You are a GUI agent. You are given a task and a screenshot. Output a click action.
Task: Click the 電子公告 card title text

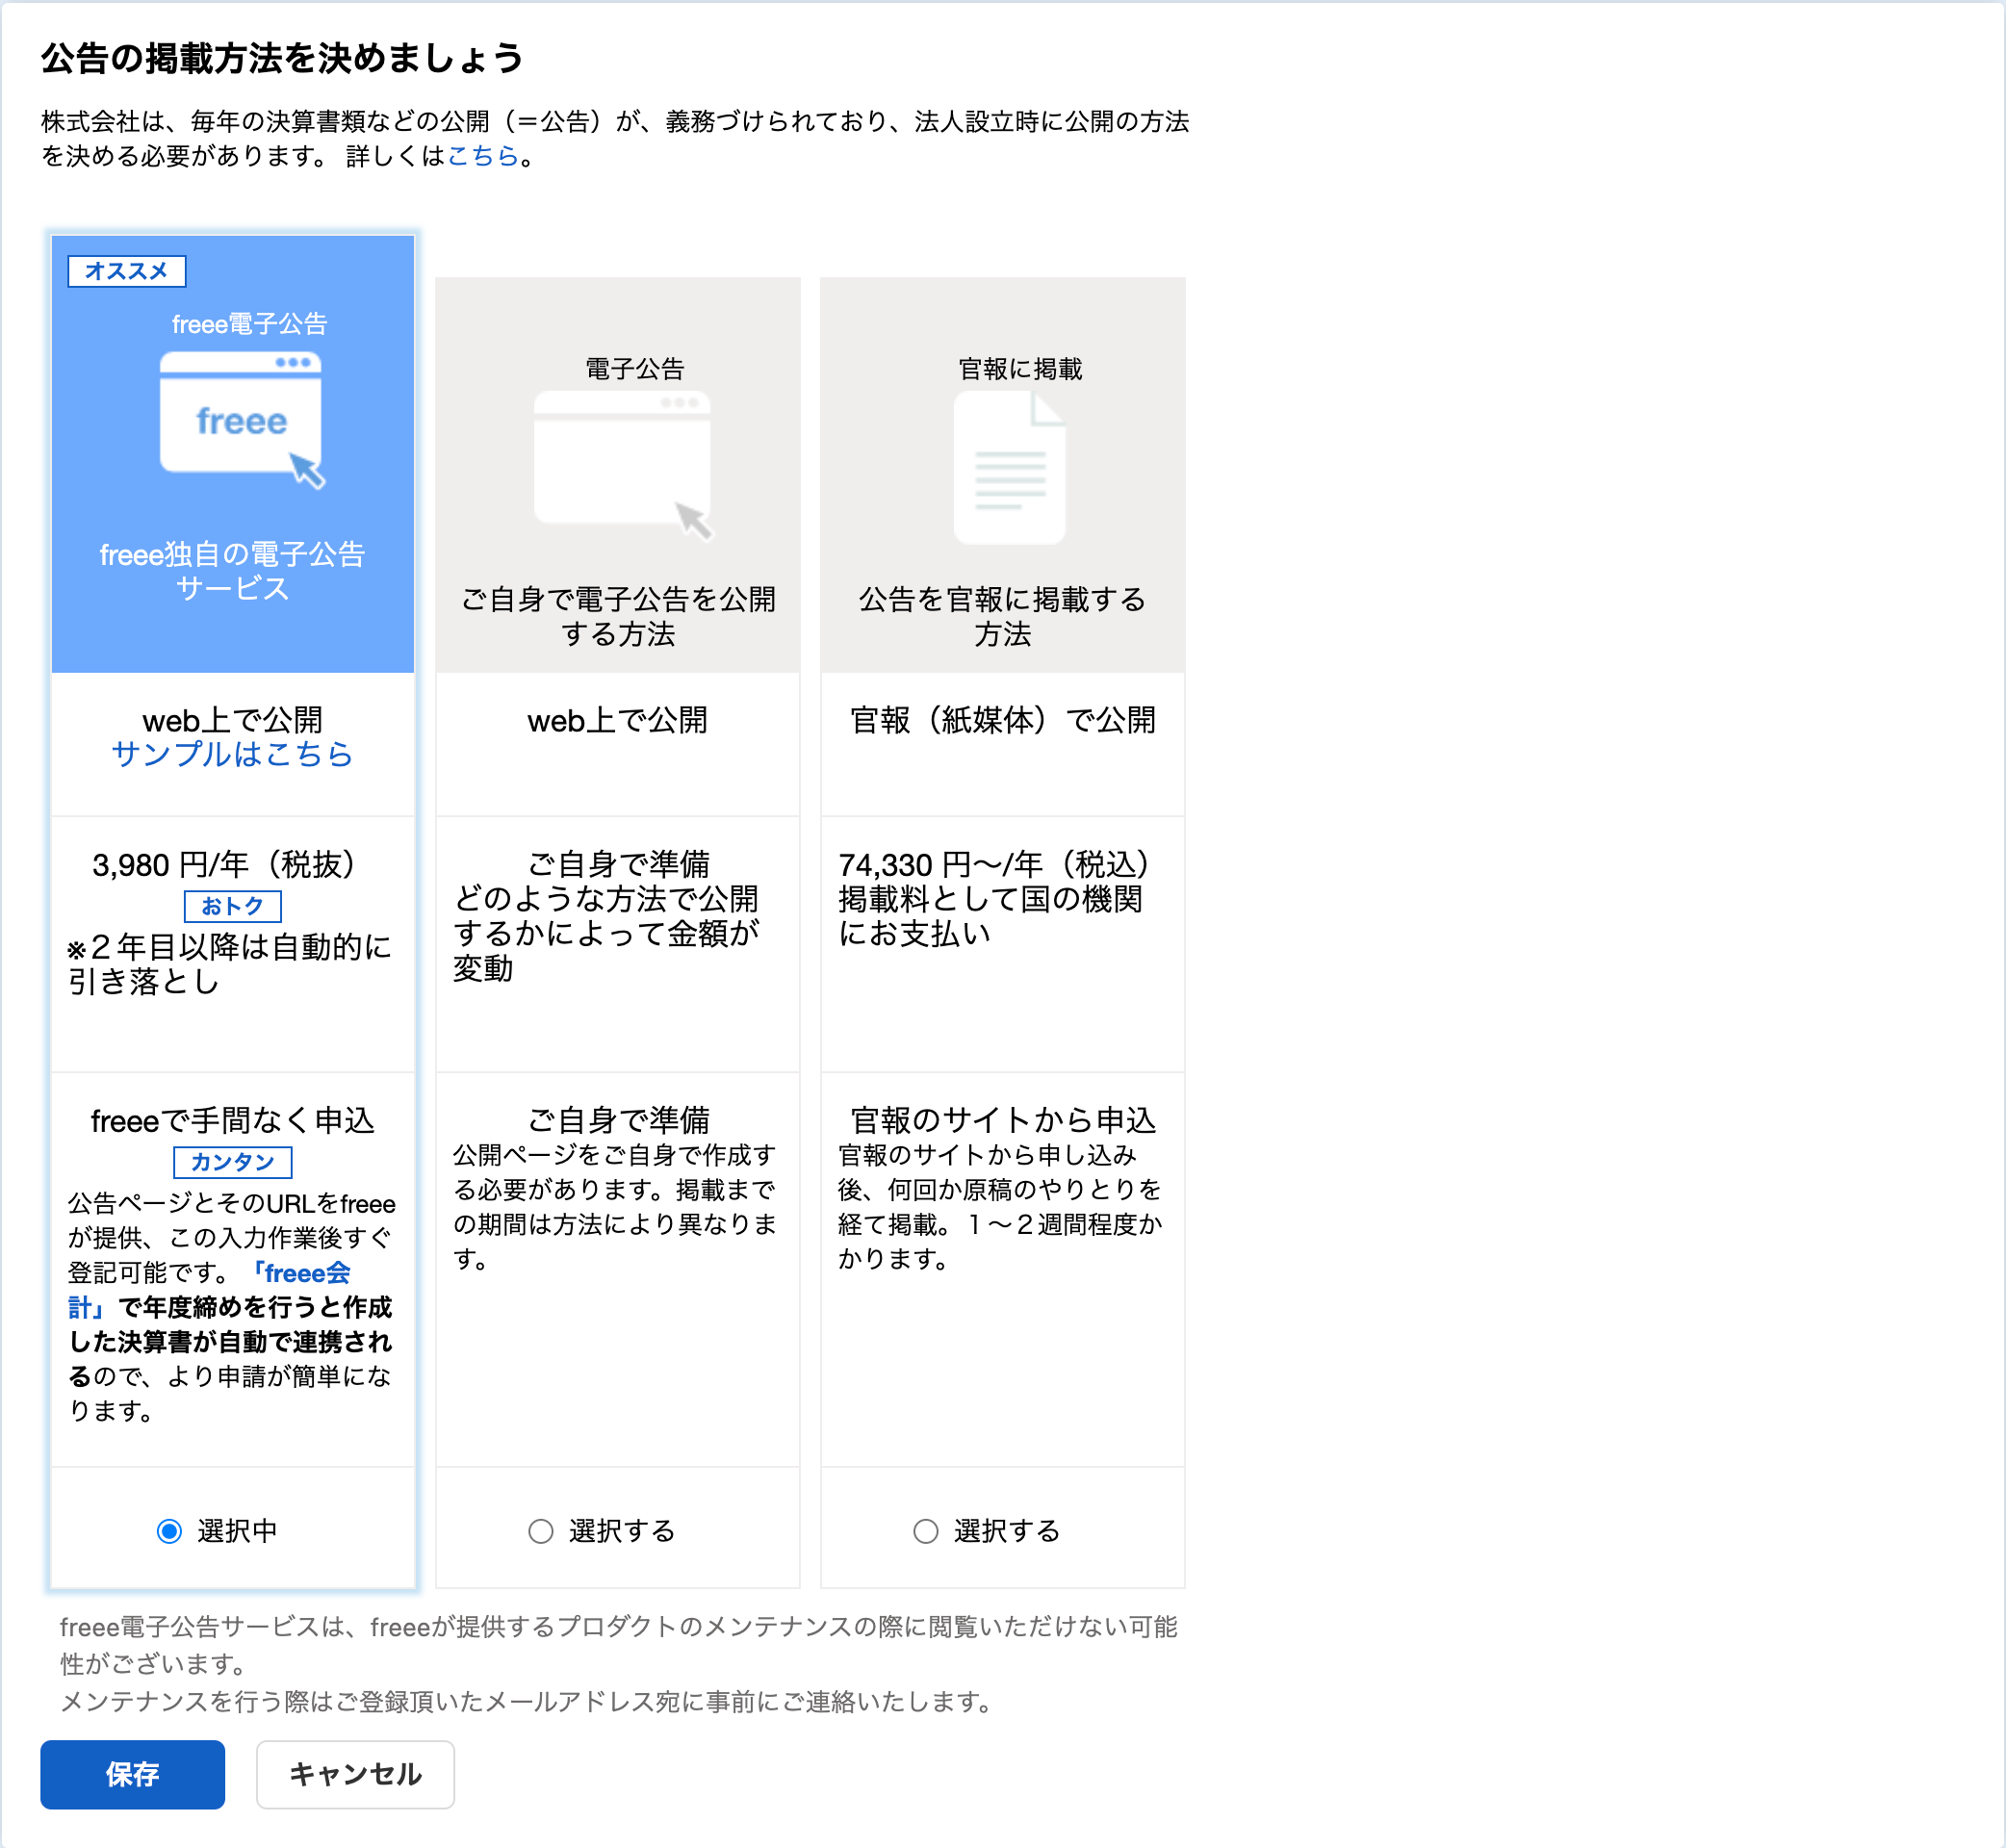634,369
